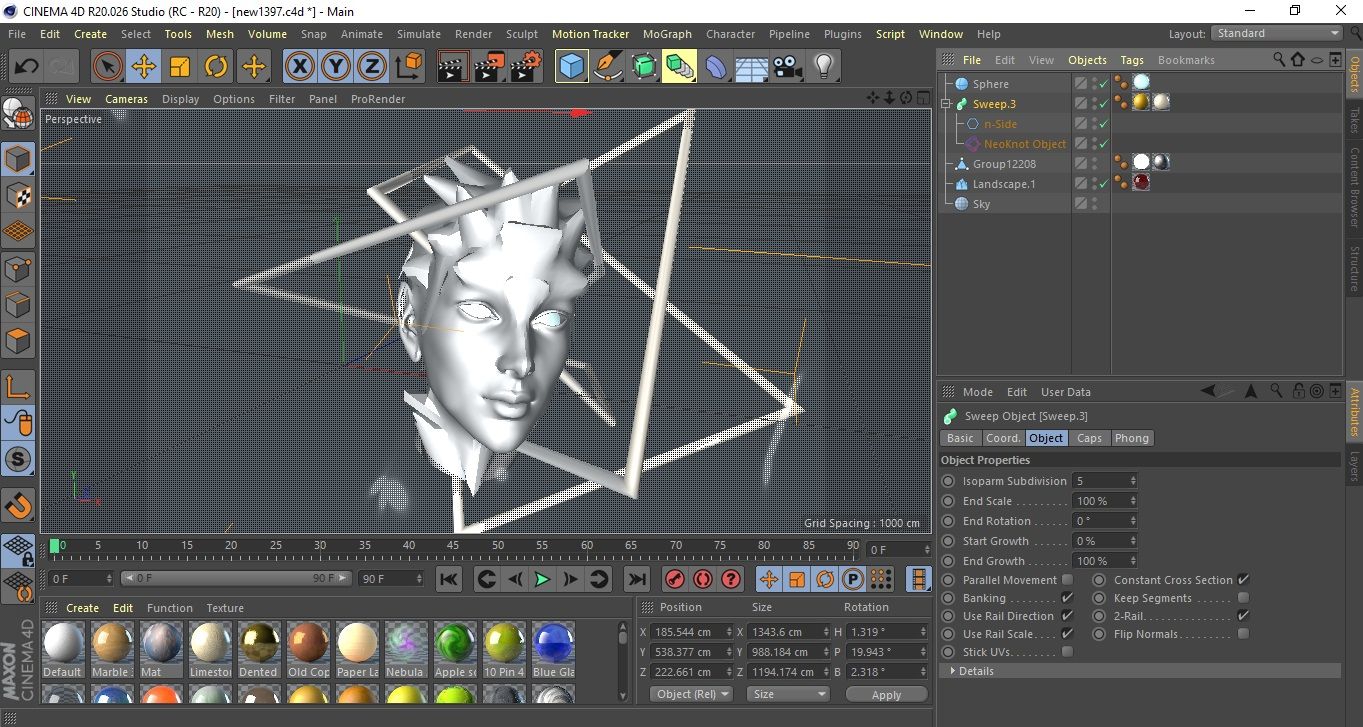The height and width of the screenshot is (727, 1363).
Task: Select Points mode in left palette
Action: [x=18, y=269]
